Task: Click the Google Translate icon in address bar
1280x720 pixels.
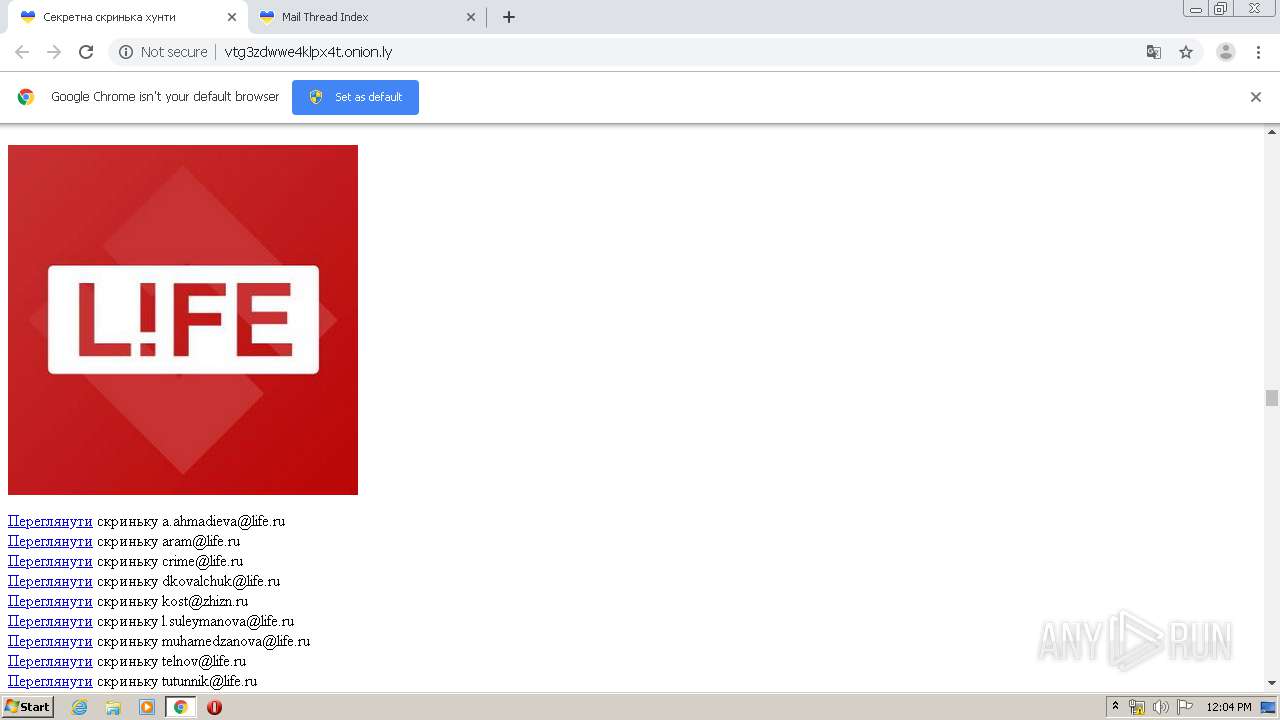Action: point(1153,52)
